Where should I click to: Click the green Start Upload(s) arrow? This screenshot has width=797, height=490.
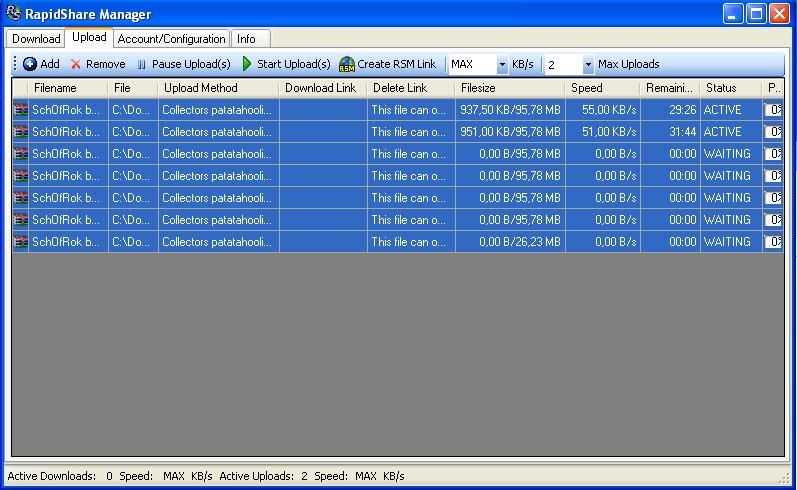(247, 64)
